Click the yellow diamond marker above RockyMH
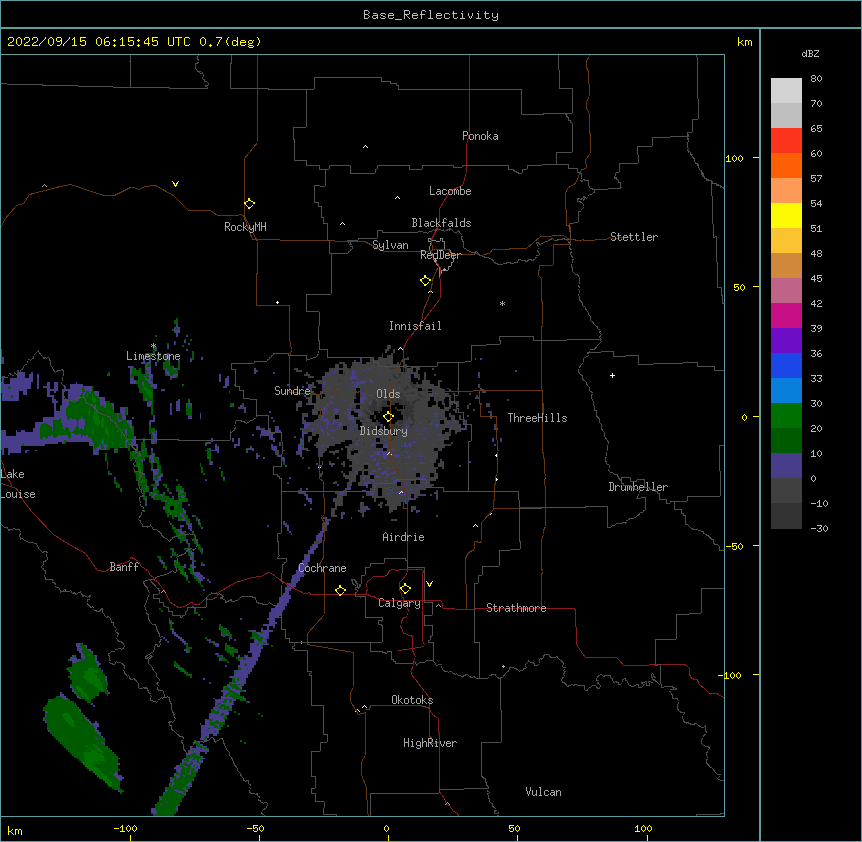Viewport: 862px width, 842px height. click(x=249, y=204)
